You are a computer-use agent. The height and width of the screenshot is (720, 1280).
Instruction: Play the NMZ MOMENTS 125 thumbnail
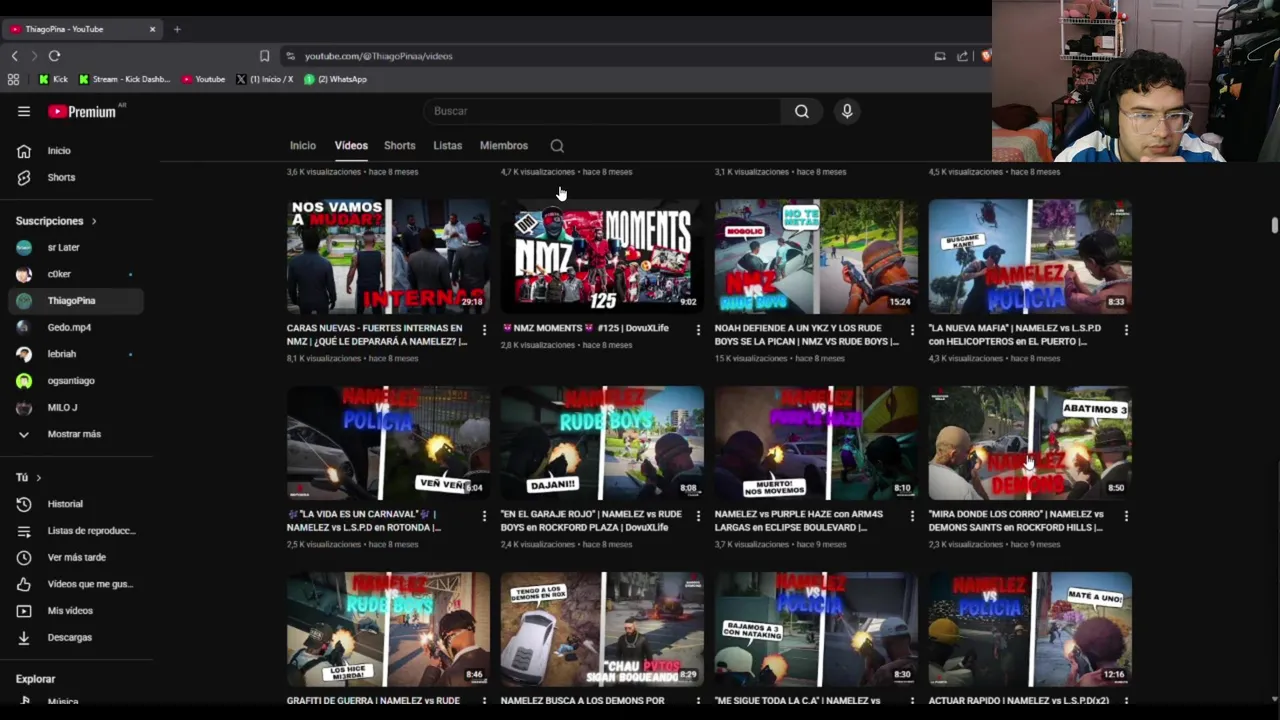coord(602,256)
